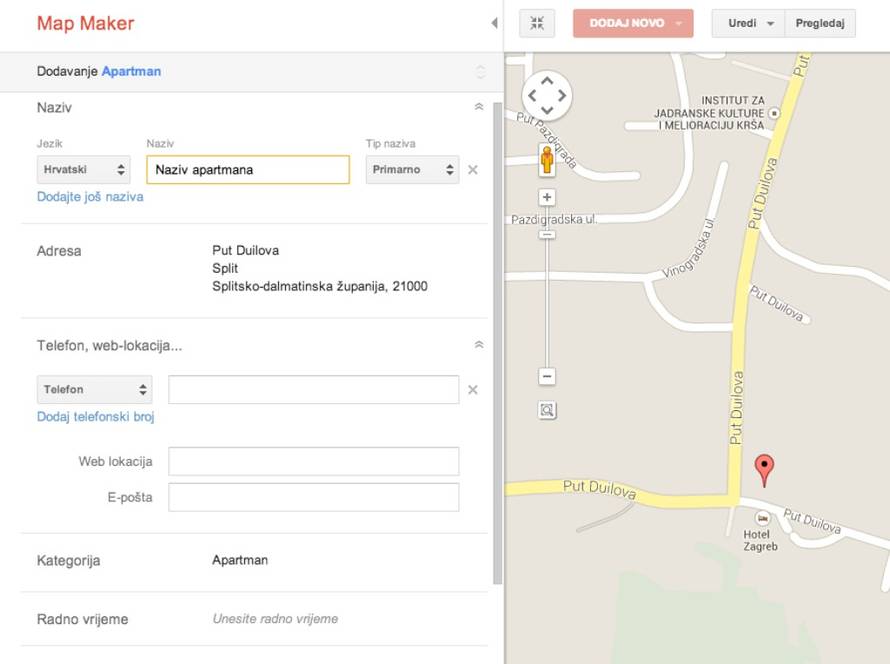
Task: Open the Hrvatski language dropdown
Action: [84, 170]
